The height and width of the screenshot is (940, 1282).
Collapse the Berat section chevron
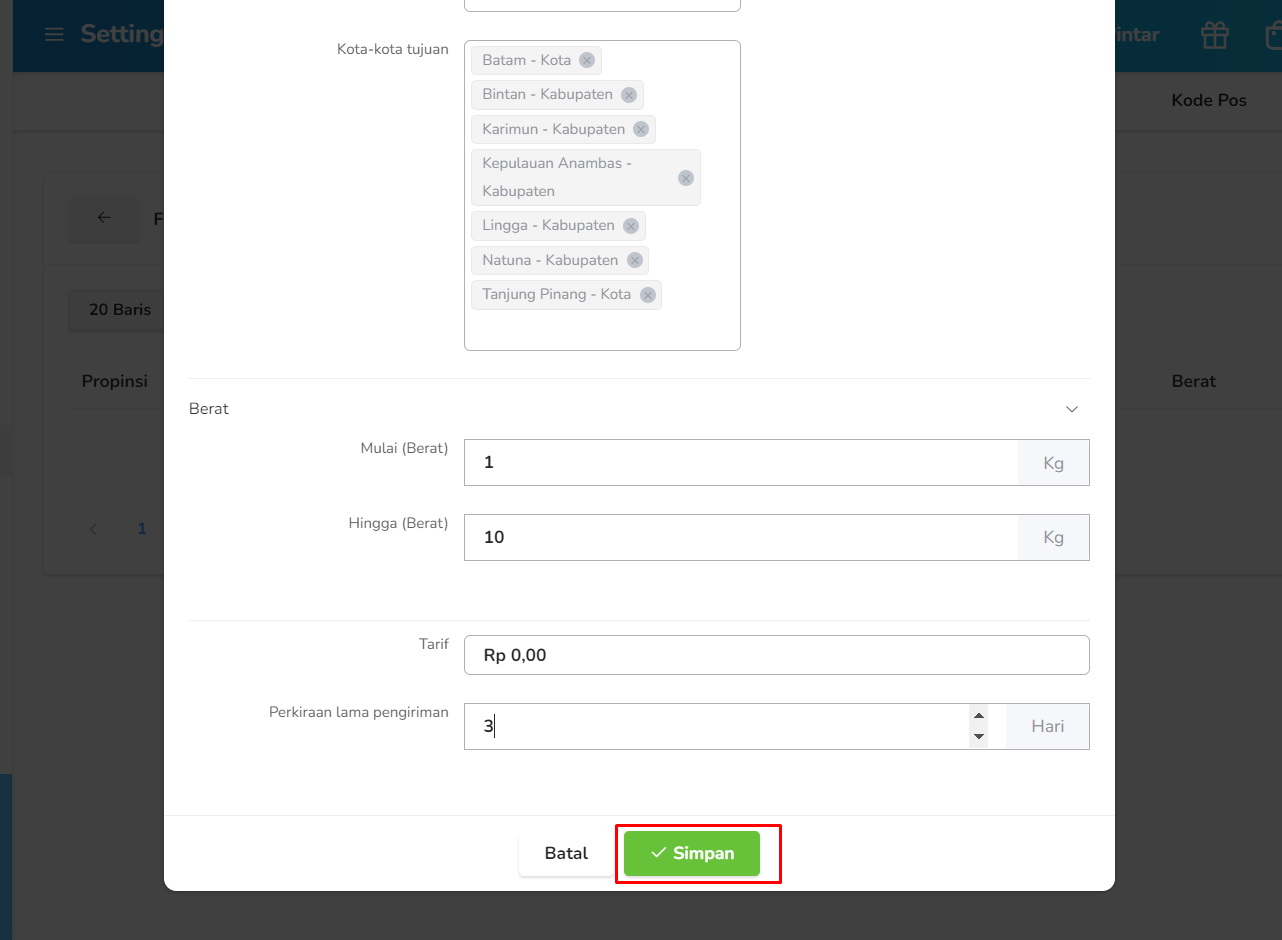[x=1072, y=409]
